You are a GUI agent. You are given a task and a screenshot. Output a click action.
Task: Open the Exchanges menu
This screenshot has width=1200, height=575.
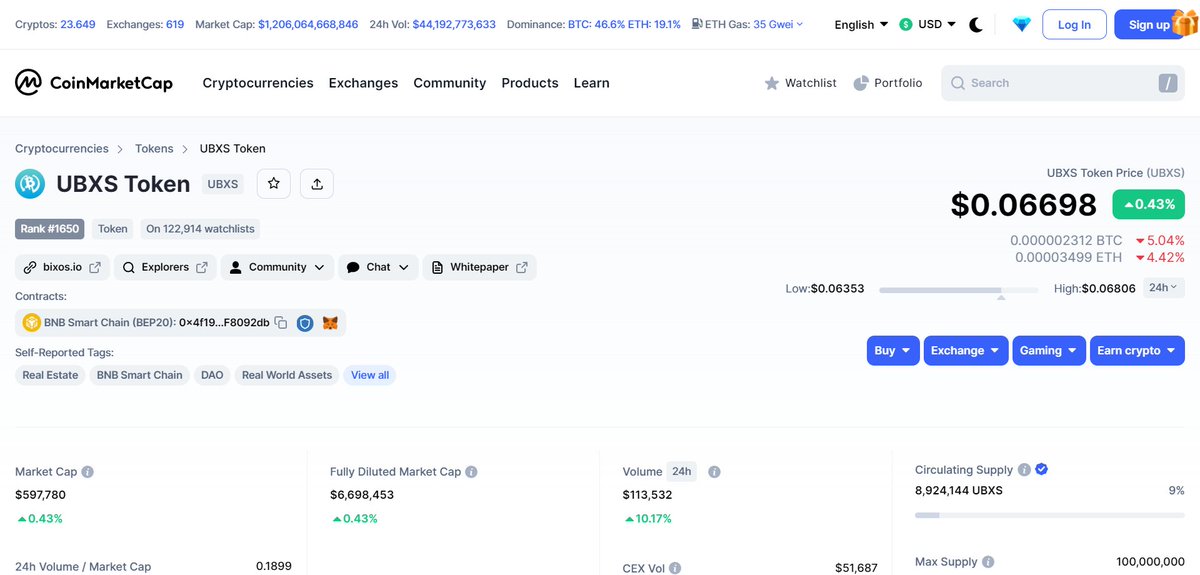tap(363, 83)
